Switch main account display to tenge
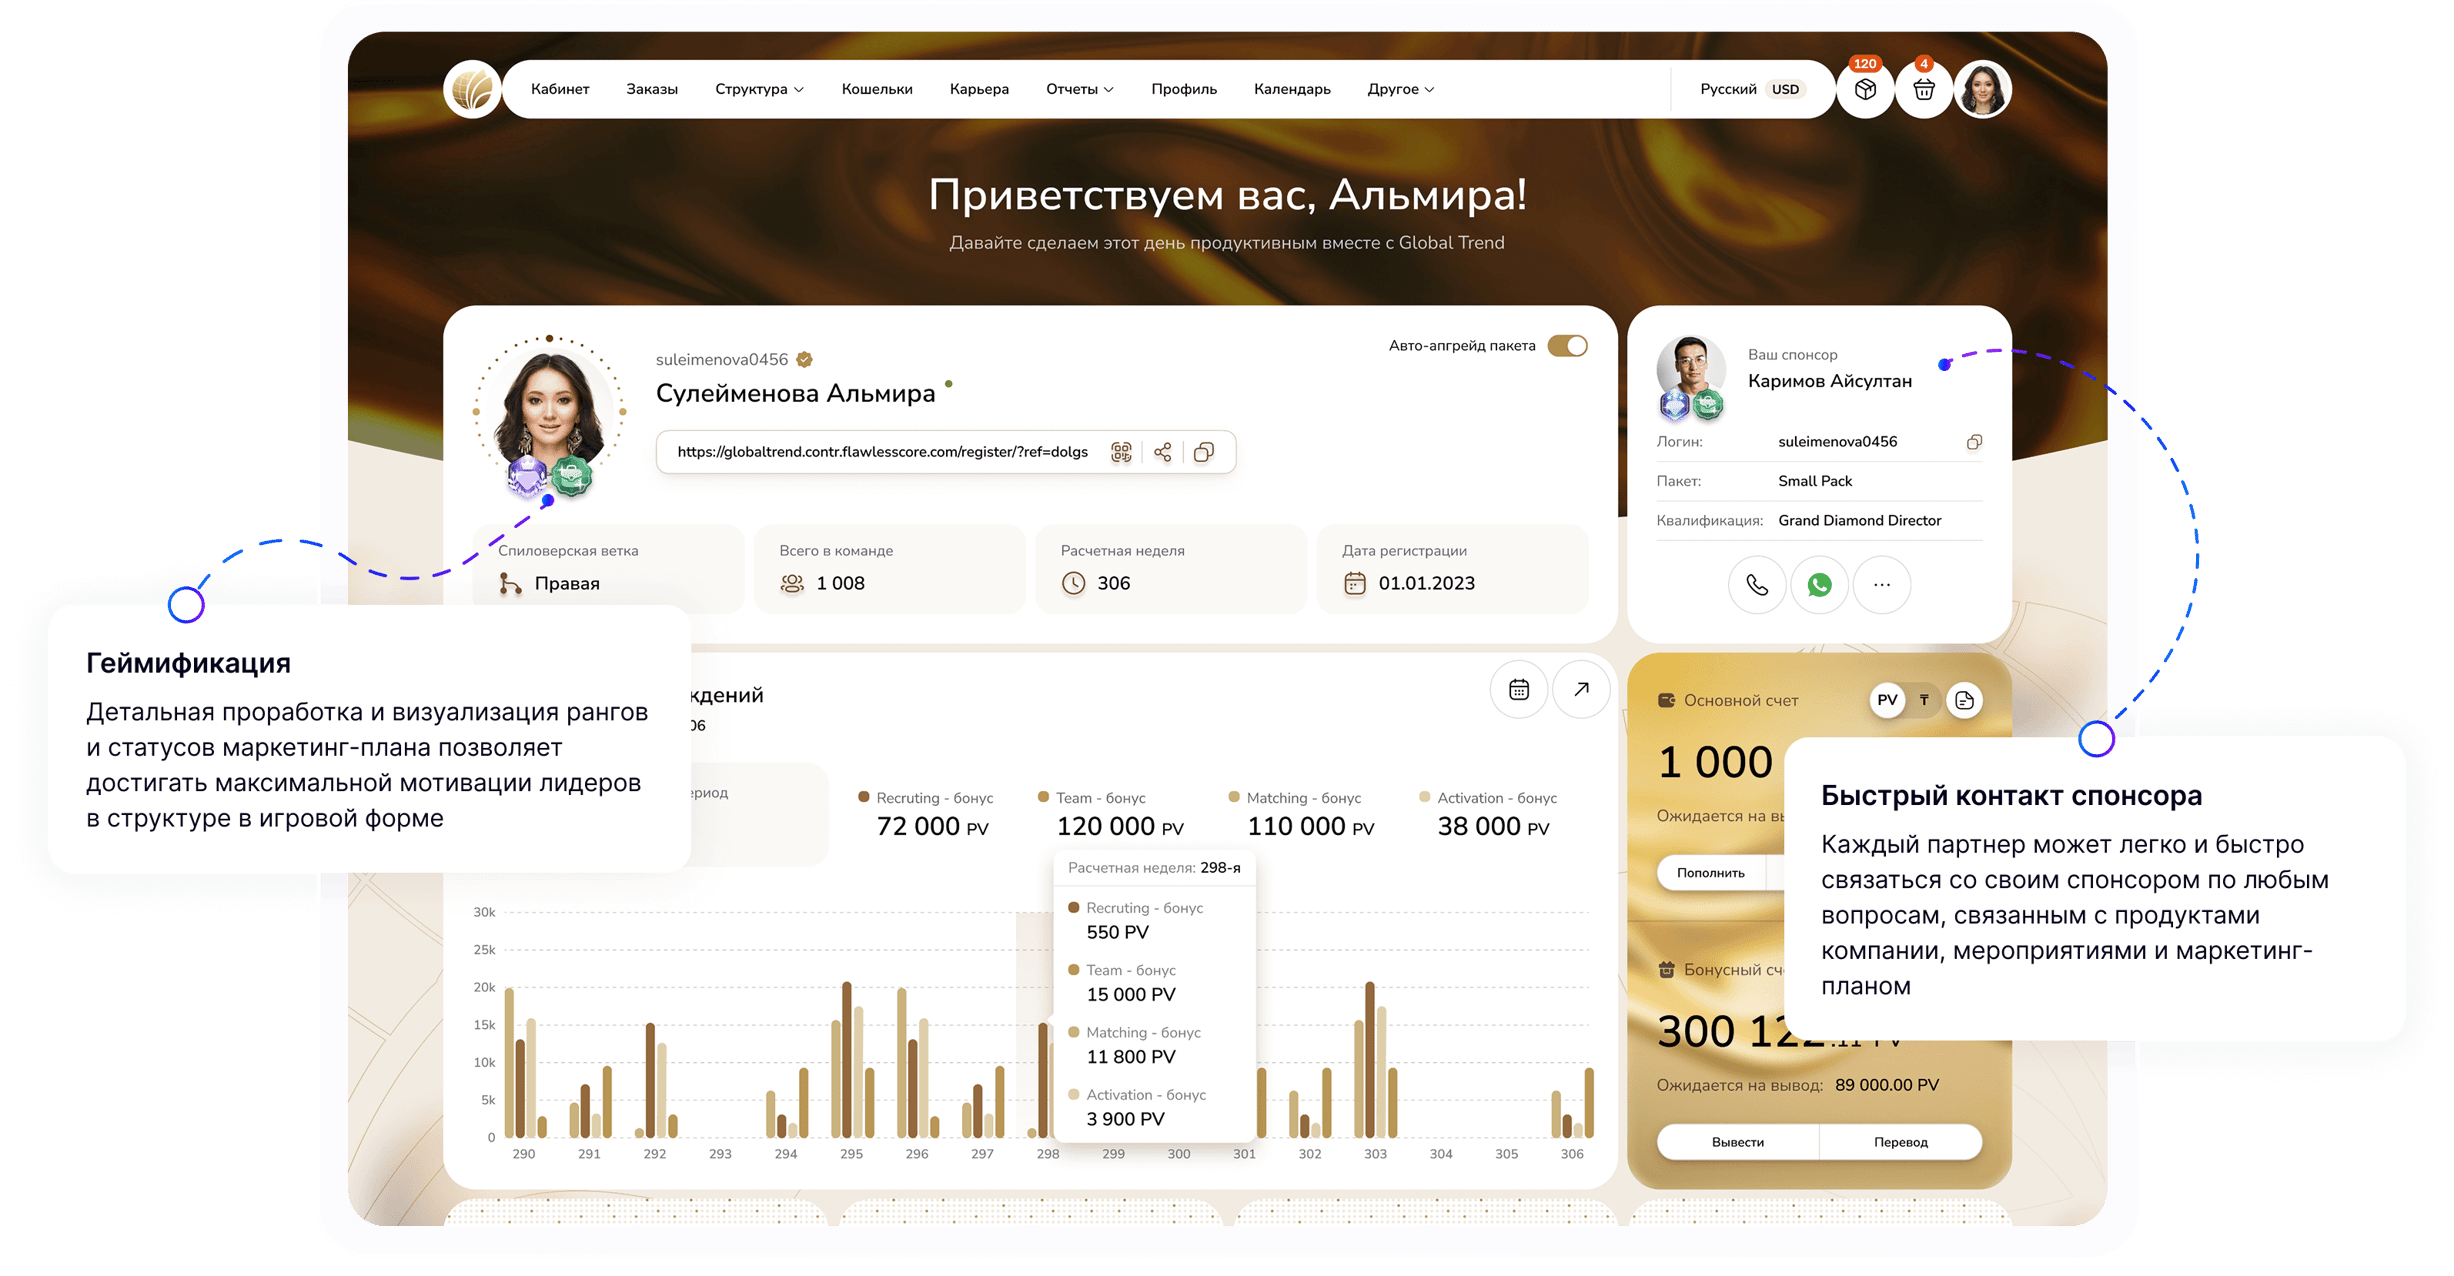The image size is (2454, 1276). [x=1924, y=700]
